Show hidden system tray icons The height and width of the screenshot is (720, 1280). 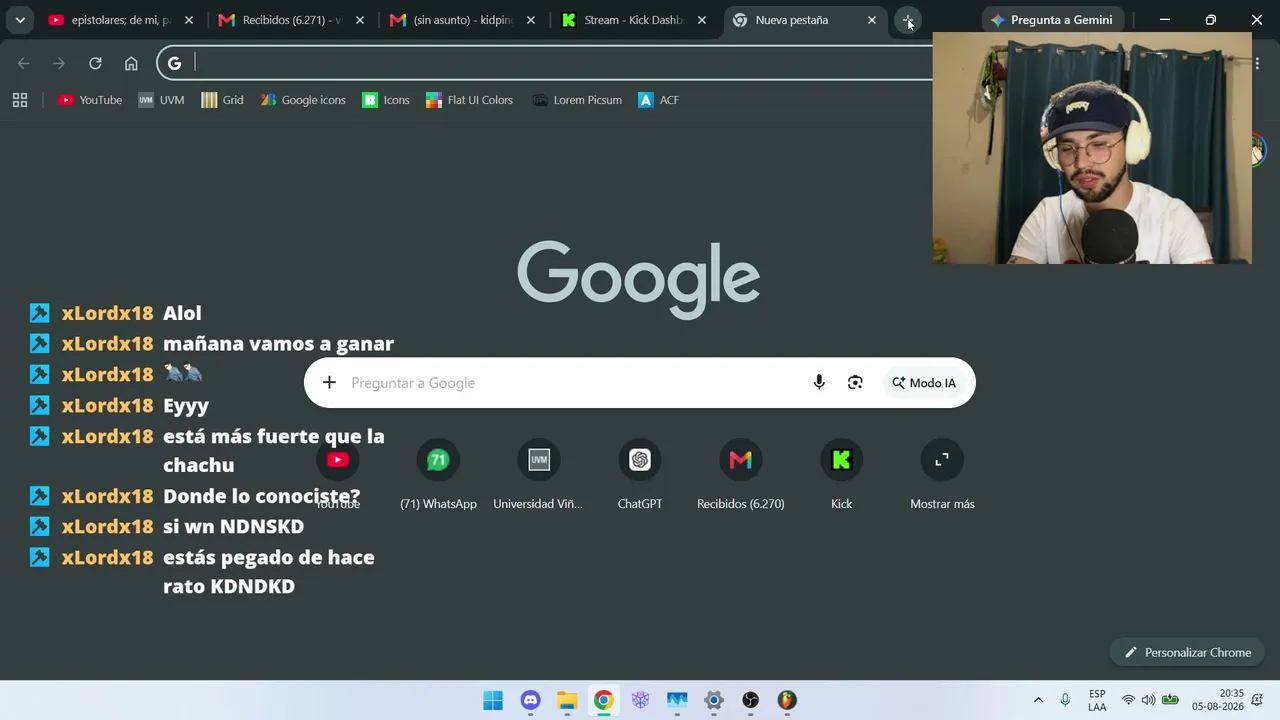point(1038,700)
